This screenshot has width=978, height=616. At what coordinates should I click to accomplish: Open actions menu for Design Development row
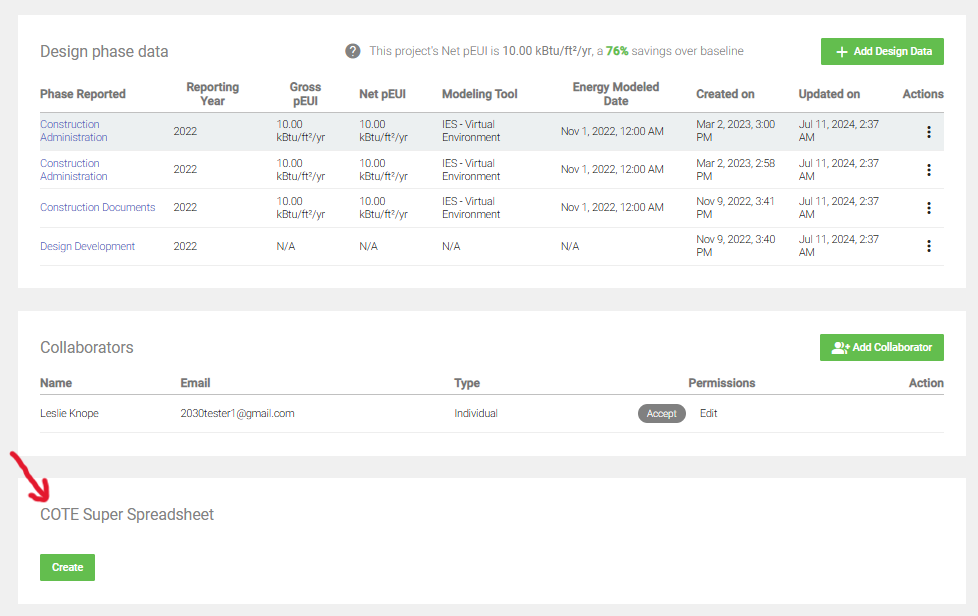929,246
